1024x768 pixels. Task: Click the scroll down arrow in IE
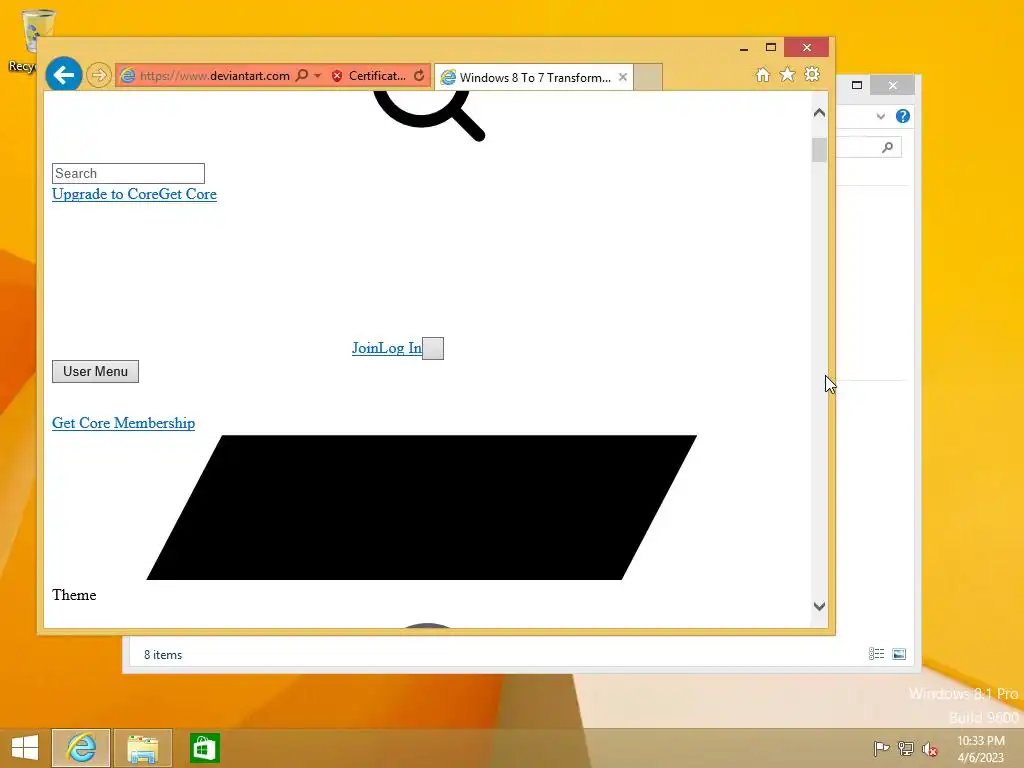coord(820,607)
